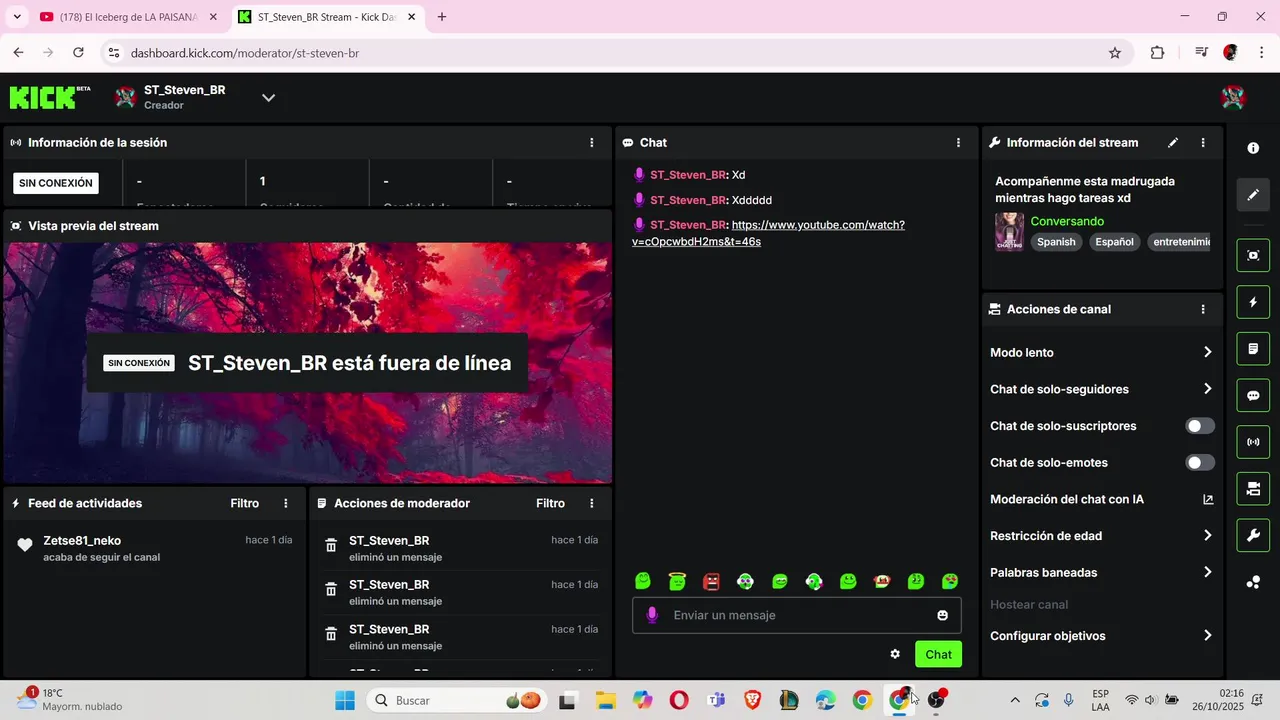Toggle the wrench channel actions icon in sidebar
1280x720 pixels.
pos(1253,535)
